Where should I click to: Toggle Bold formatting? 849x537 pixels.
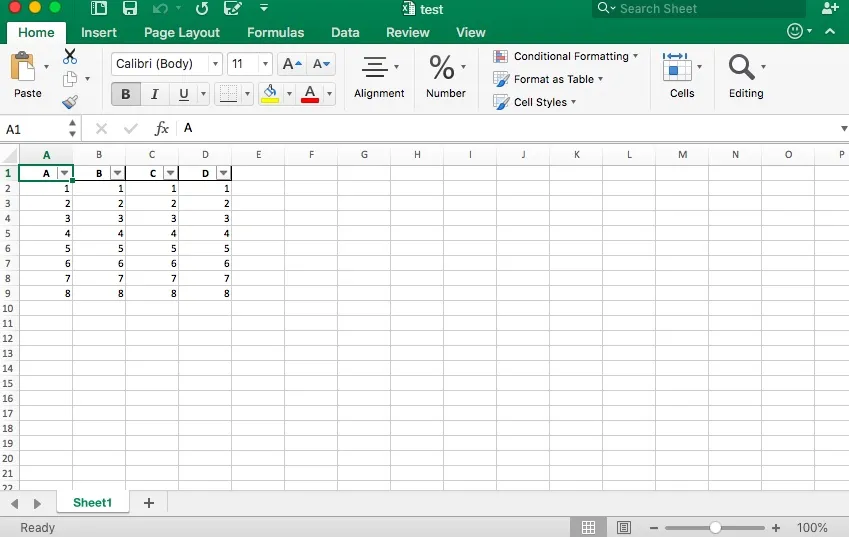pyautogui.click(x=126, y=94)
